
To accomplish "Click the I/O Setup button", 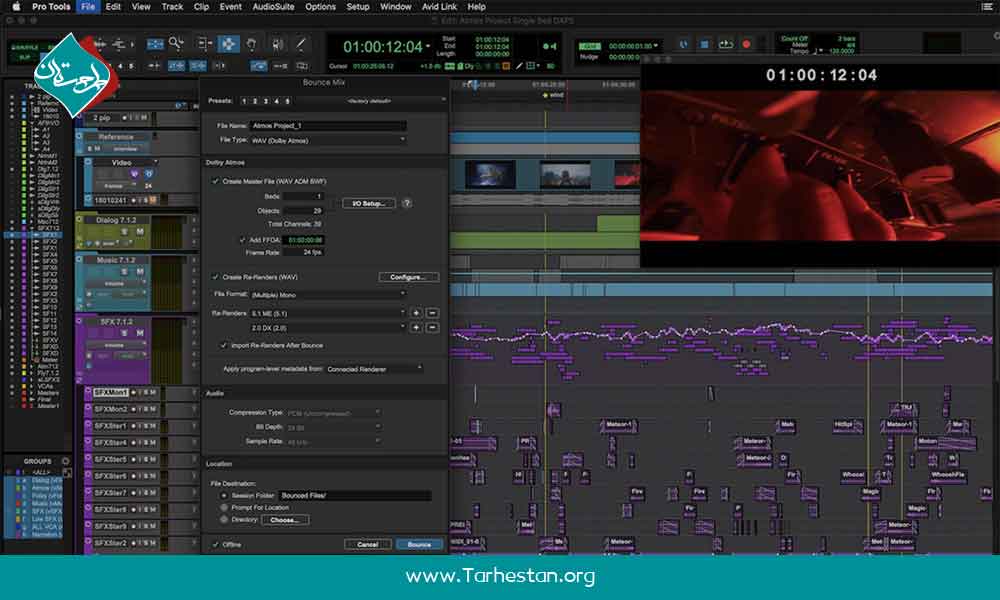I will coord(369,203).
